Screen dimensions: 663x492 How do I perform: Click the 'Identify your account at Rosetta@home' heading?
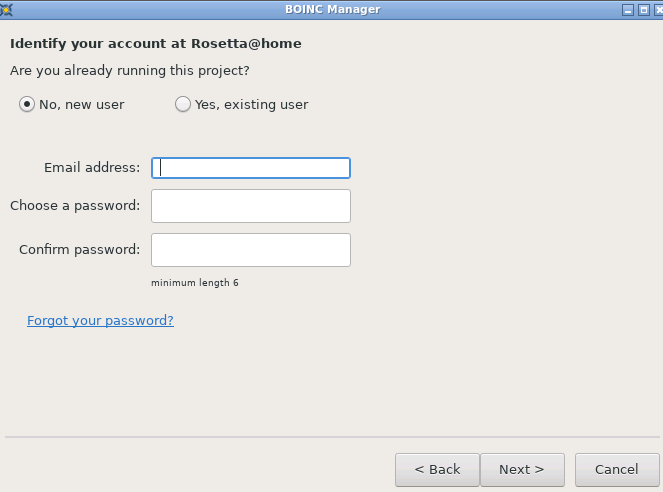coord(156,44)
